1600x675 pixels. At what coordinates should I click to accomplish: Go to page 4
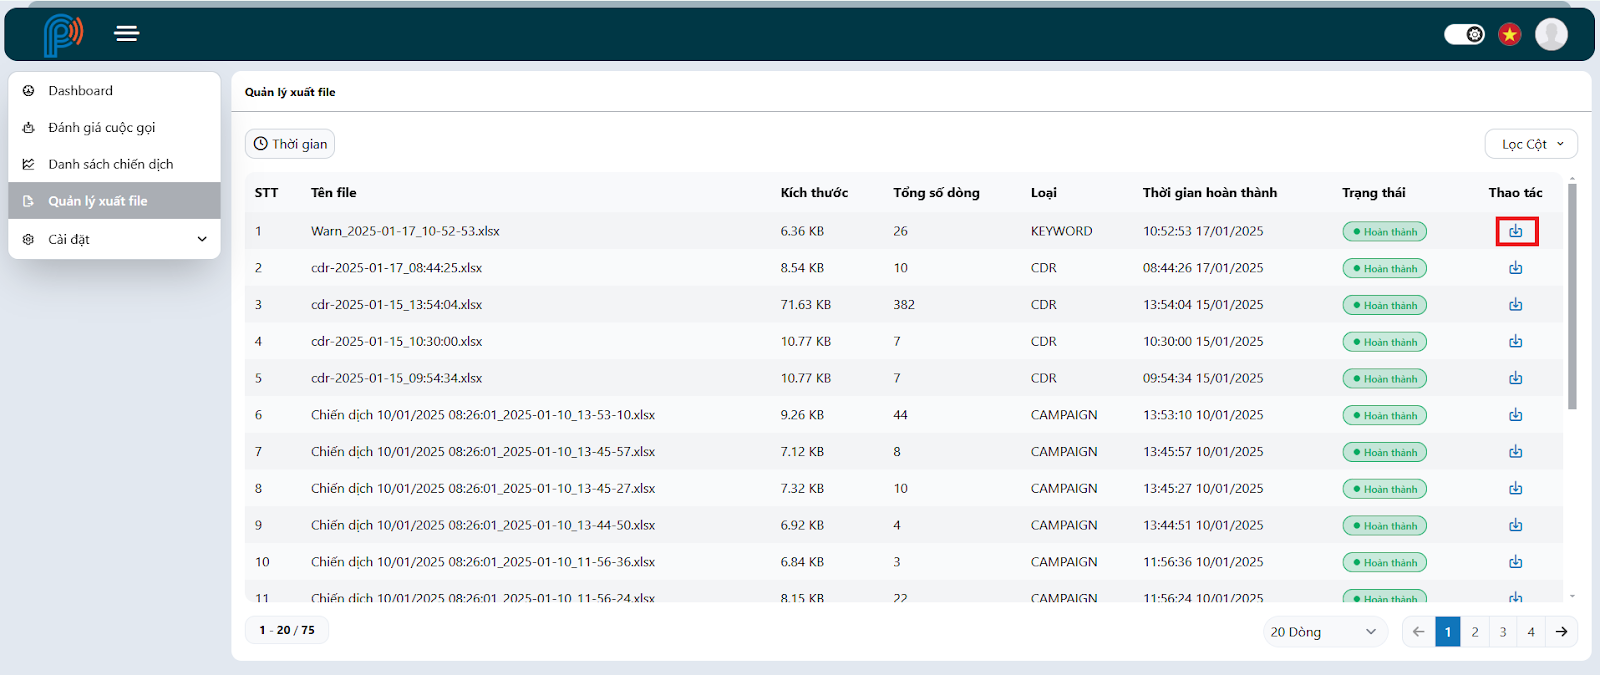[x=1531, y=632]
